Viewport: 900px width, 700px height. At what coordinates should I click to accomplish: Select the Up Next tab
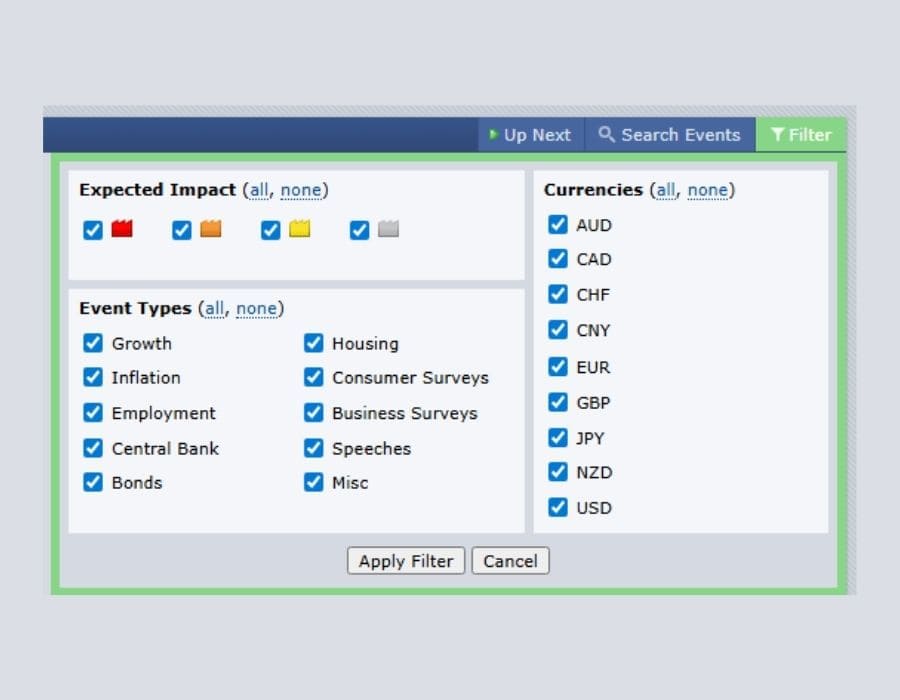(x=531, y=135)
